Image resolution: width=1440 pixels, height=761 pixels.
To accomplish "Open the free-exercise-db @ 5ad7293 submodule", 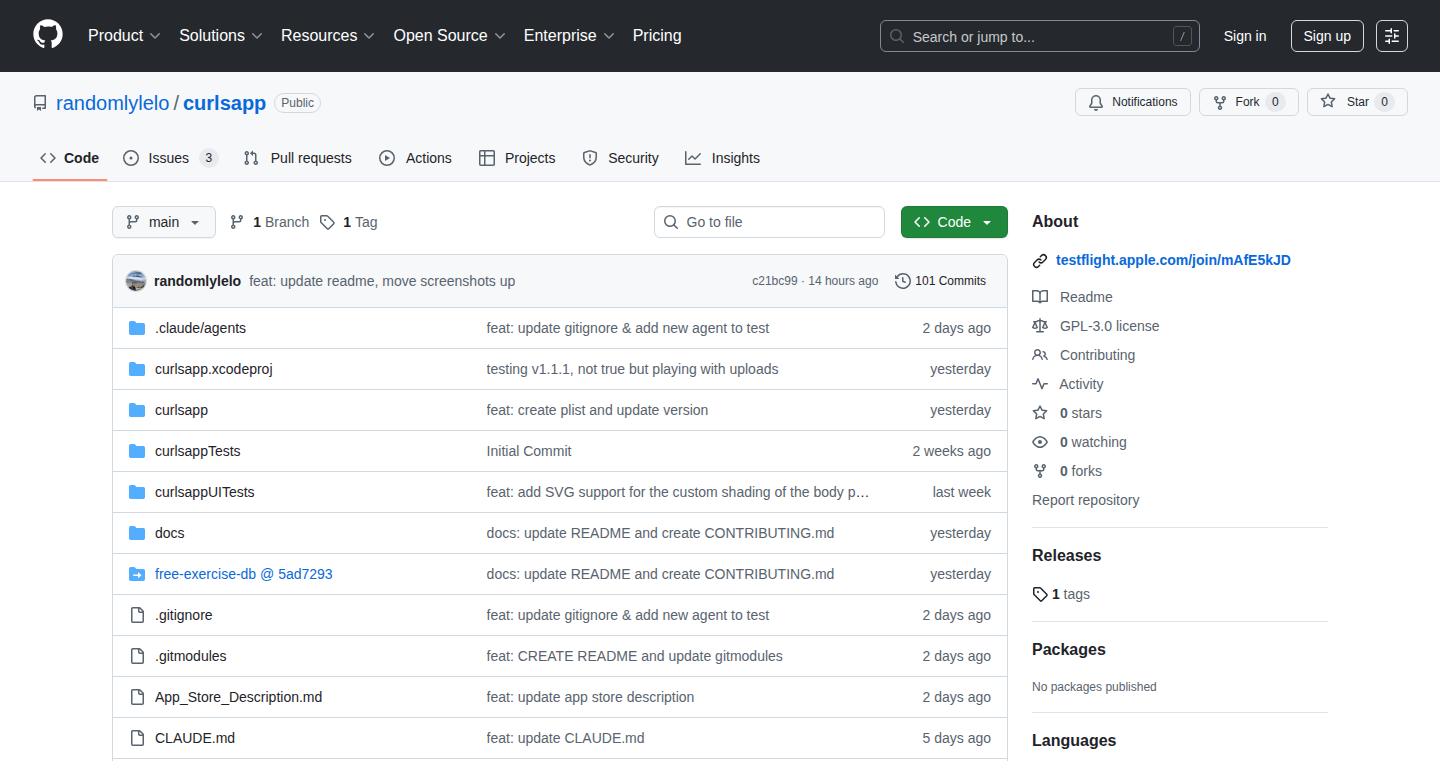I will 244,574.
